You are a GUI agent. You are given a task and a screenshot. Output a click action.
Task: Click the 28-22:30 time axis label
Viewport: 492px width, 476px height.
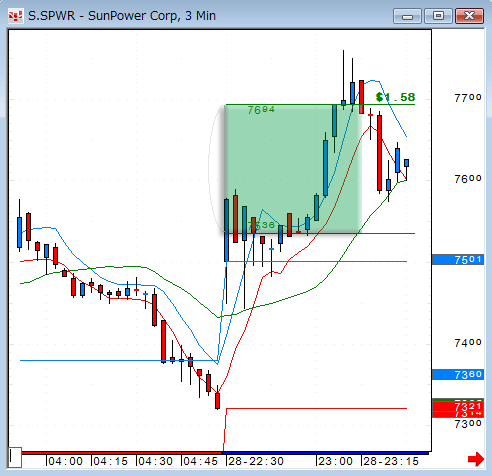click(x=256, y=461)
